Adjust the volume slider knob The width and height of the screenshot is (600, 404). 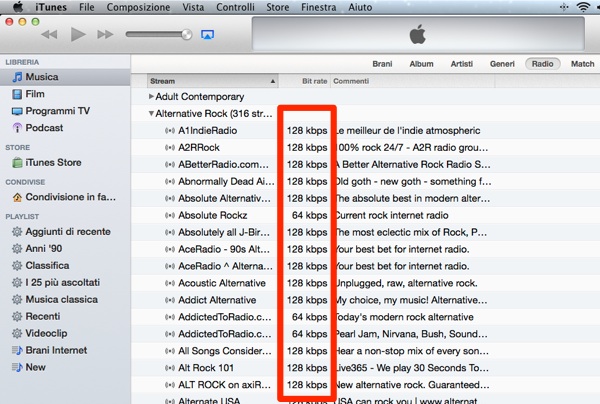tap(187, 34)
